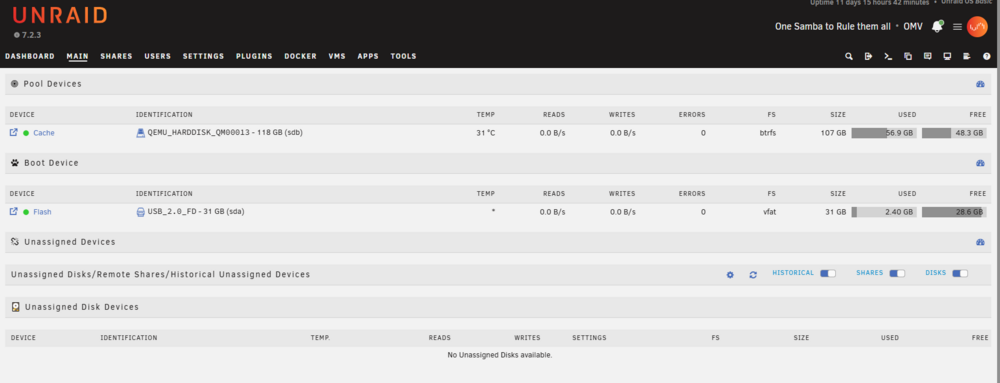Open Flash device external-link icon
The height and width of the screenshot is (383, 1000).
pos(13,212)
